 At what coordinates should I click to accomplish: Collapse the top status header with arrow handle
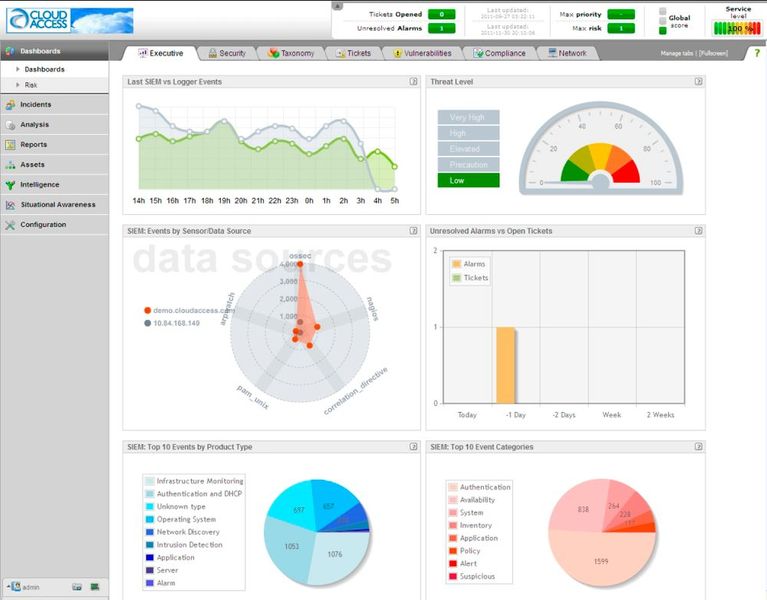[337, 6]
